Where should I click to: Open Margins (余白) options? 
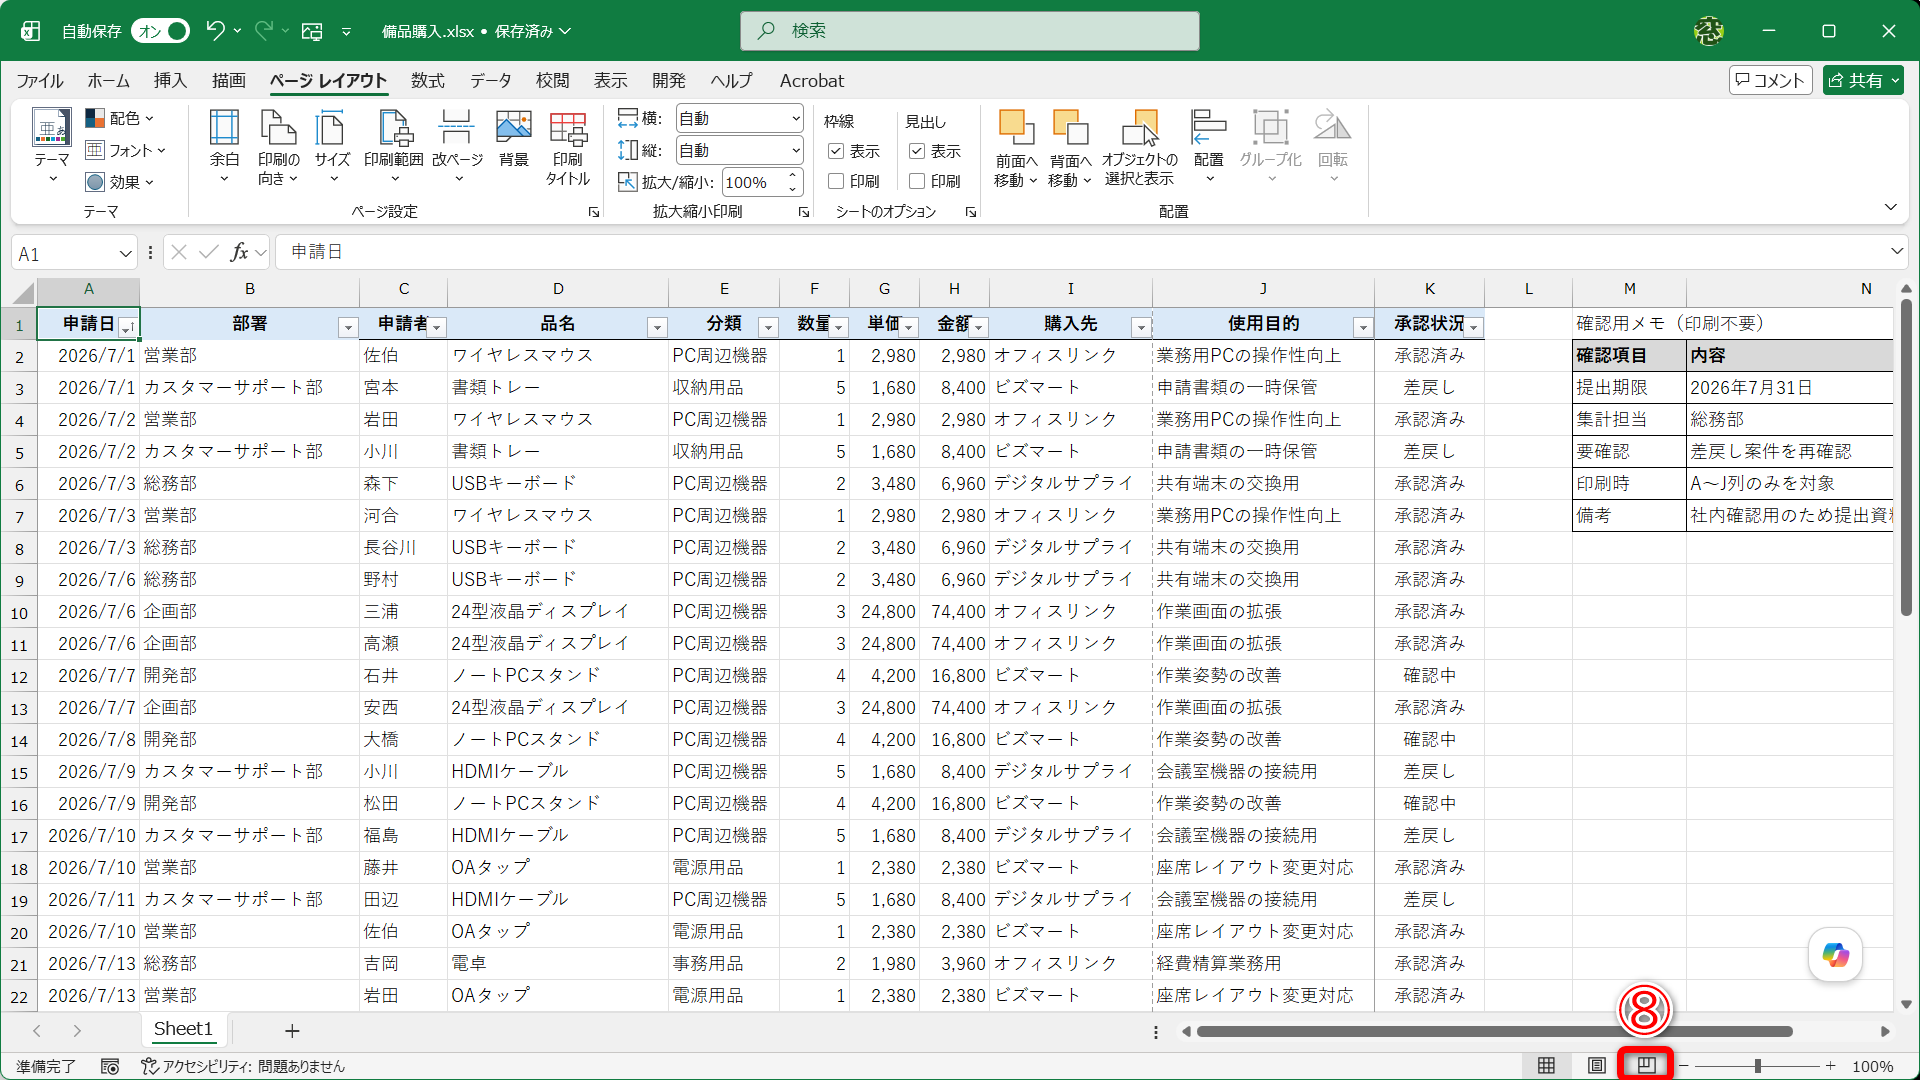pyautogui.click(x=224, y=146)
